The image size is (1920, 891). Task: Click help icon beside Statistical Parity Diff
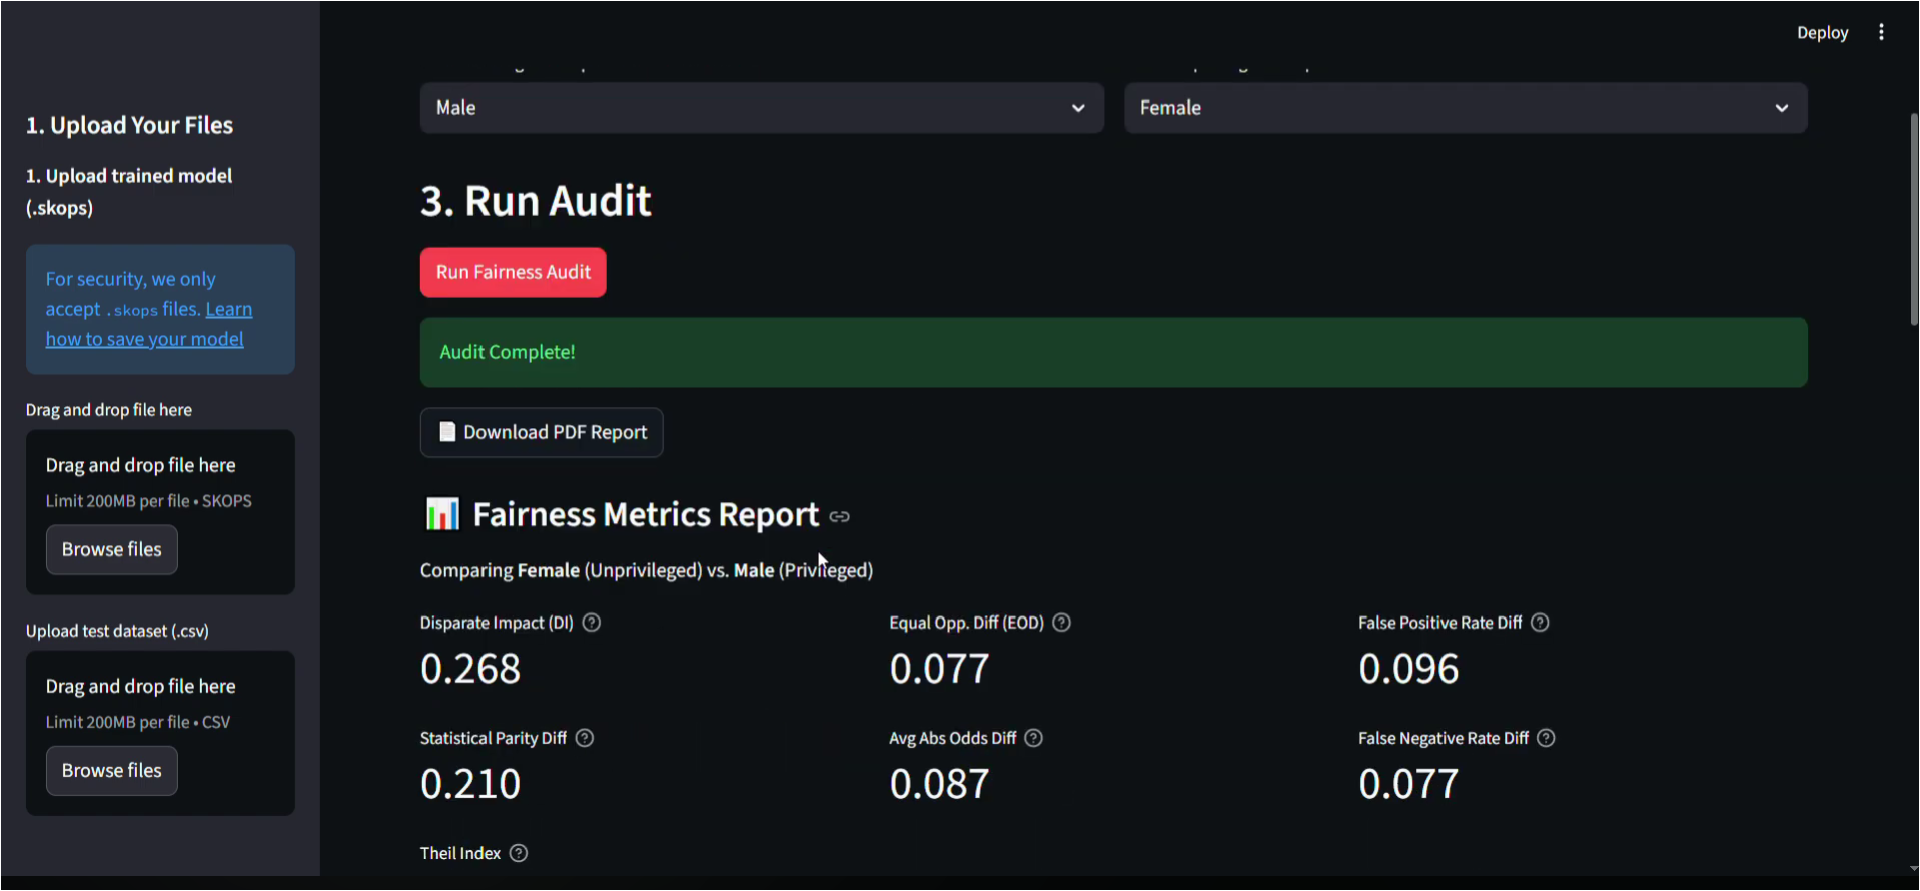(585, 738)
